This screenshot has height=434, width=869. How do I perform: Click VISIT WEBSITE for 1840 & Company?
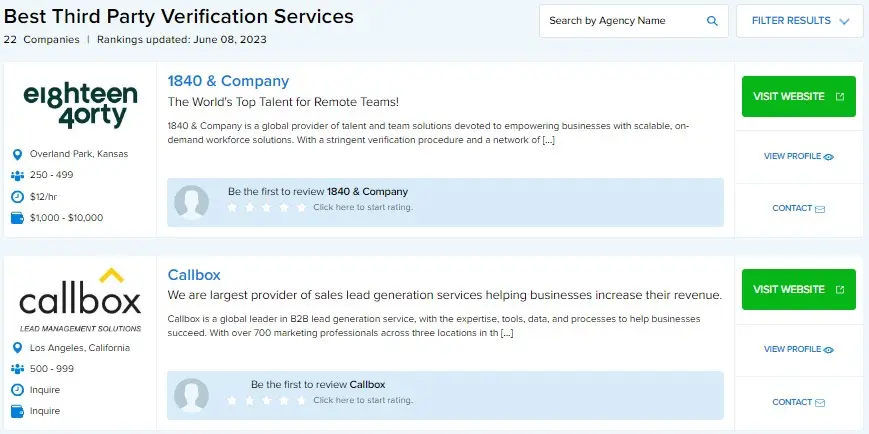pos(799,96)
